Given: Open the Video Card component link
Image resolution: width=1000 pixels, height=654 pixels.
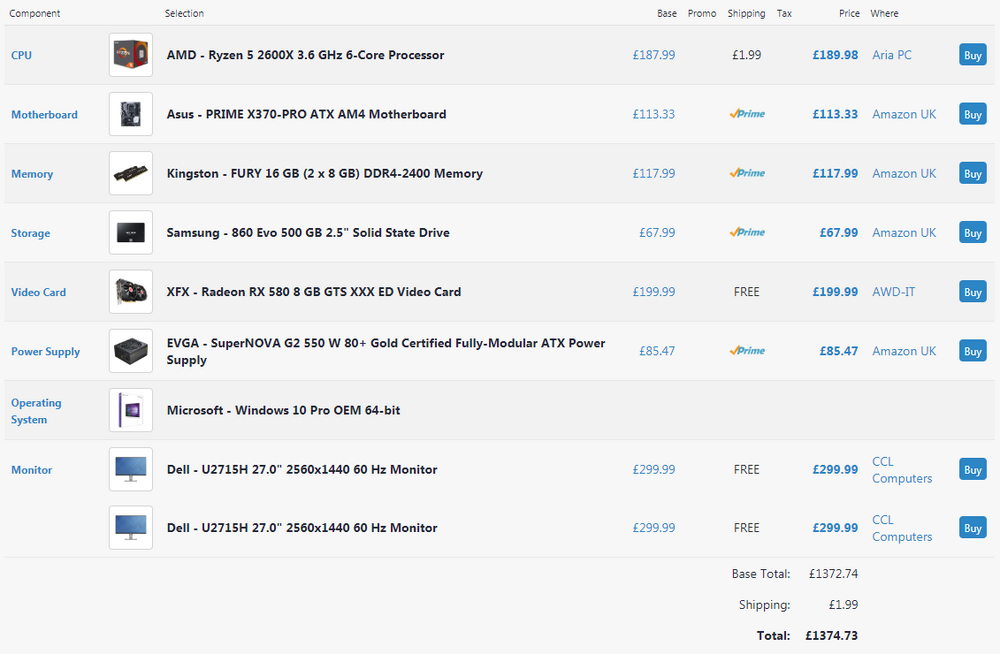Looking at the screenshot, I should (x=38, y=292).
